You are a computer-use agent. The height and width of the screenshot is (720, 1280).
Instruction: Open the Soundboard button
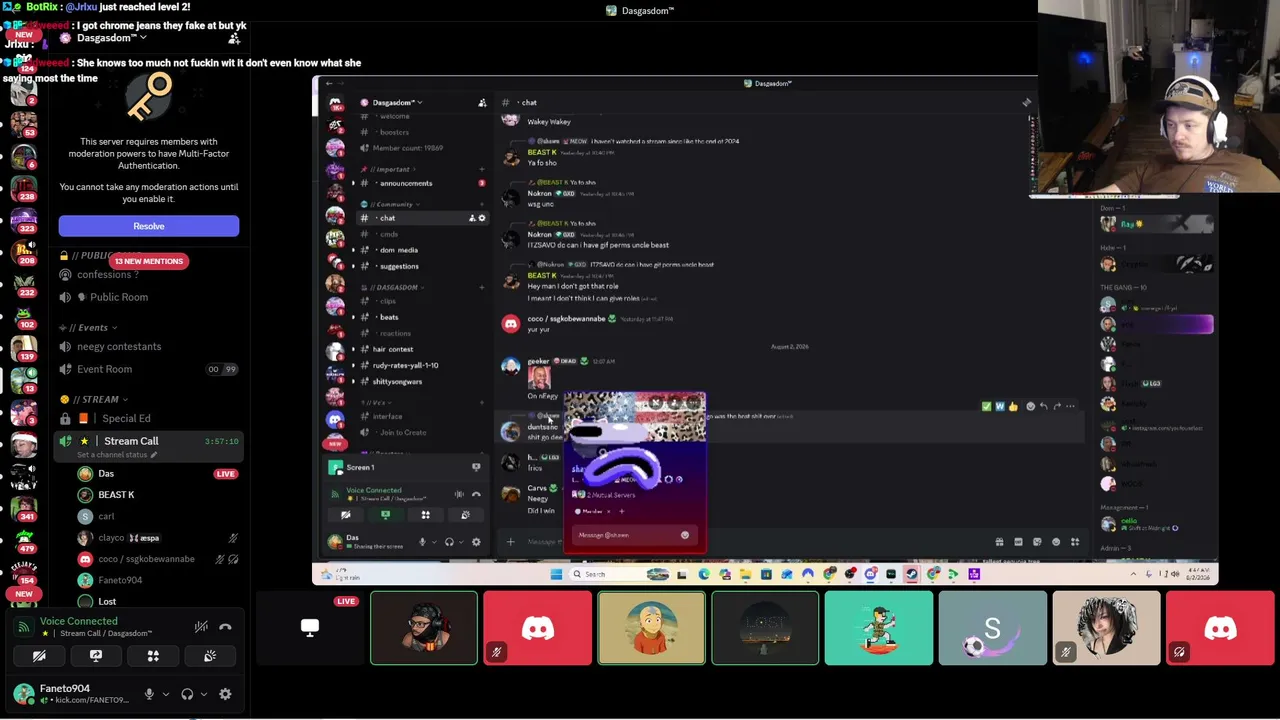point(210,656)
